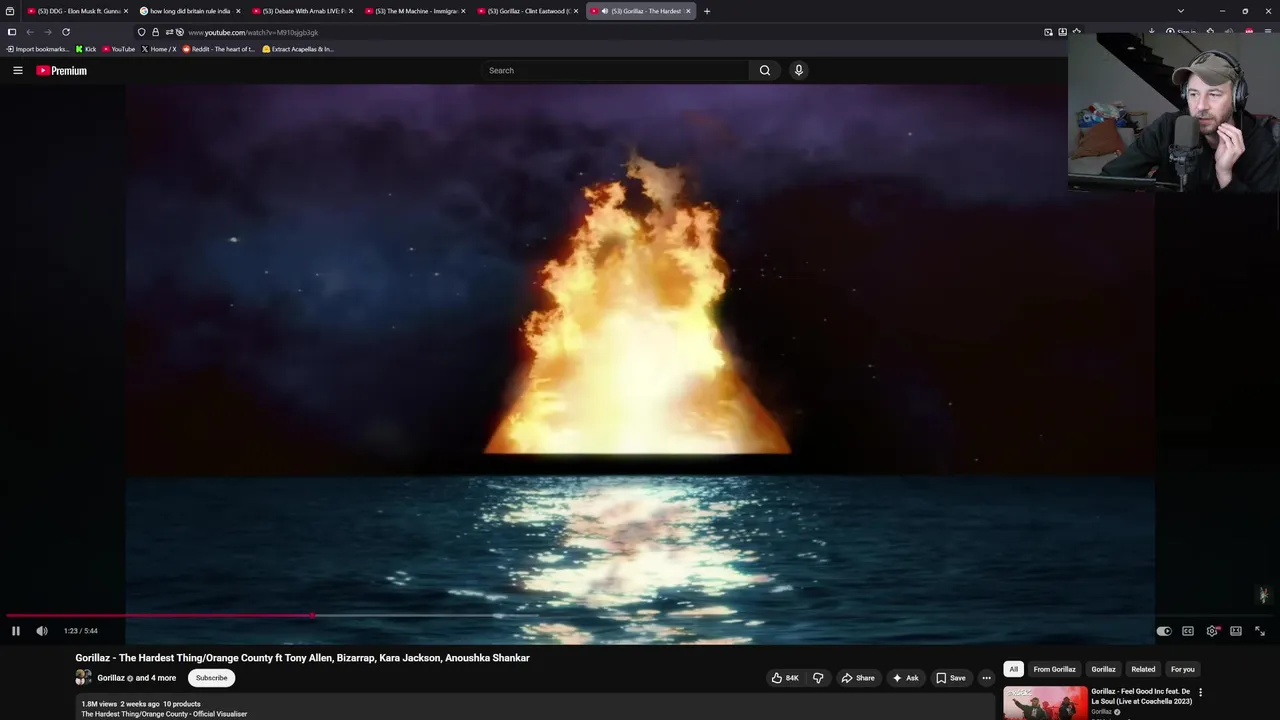Save the video to a playlist
The width and height of the screenshot is (1280, 720).
click(951, 678)
